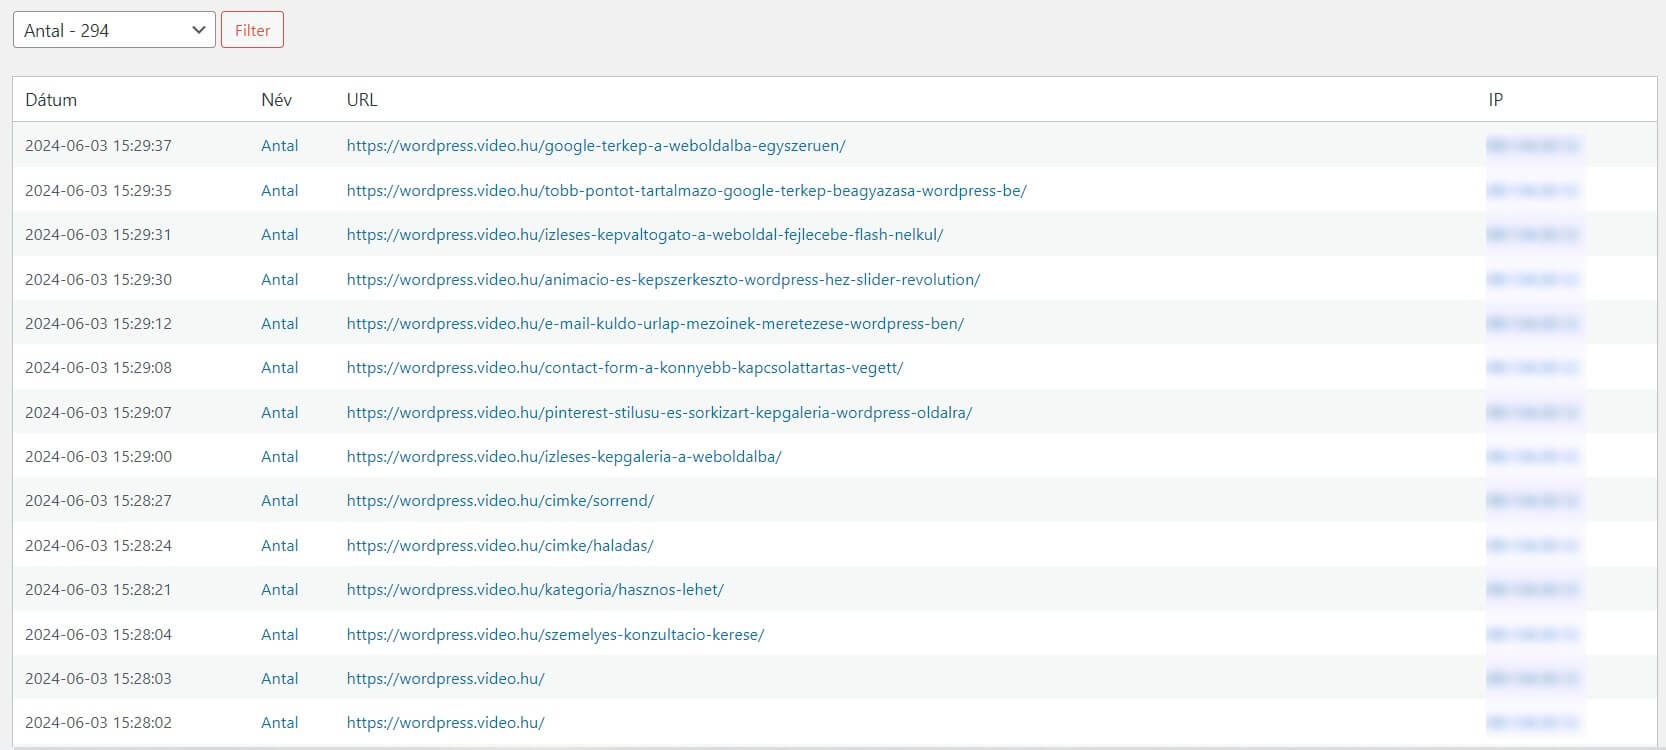
Task: Open the e-mail-kuldo-urlap-mezoinek-meretezese link
Action: tap(655, 324)
